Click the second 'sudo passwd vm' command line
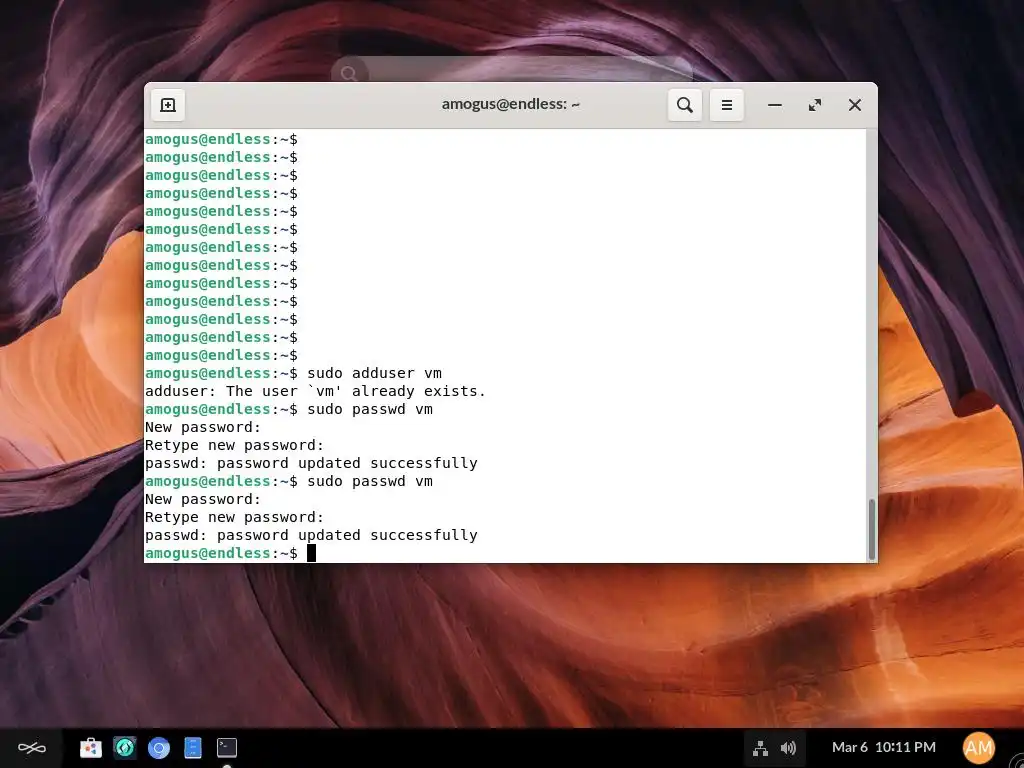This screenshot has width=1024, height=768. coord(289,481)
